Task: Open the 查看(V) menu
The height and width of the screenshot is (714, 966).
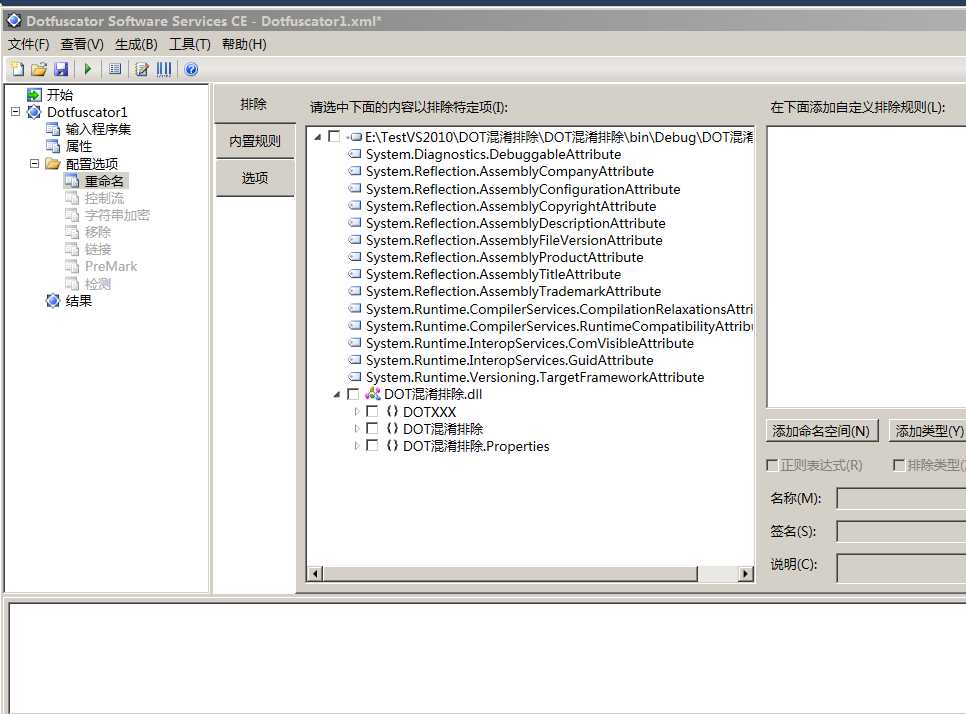Action: [x=82, y=44]
